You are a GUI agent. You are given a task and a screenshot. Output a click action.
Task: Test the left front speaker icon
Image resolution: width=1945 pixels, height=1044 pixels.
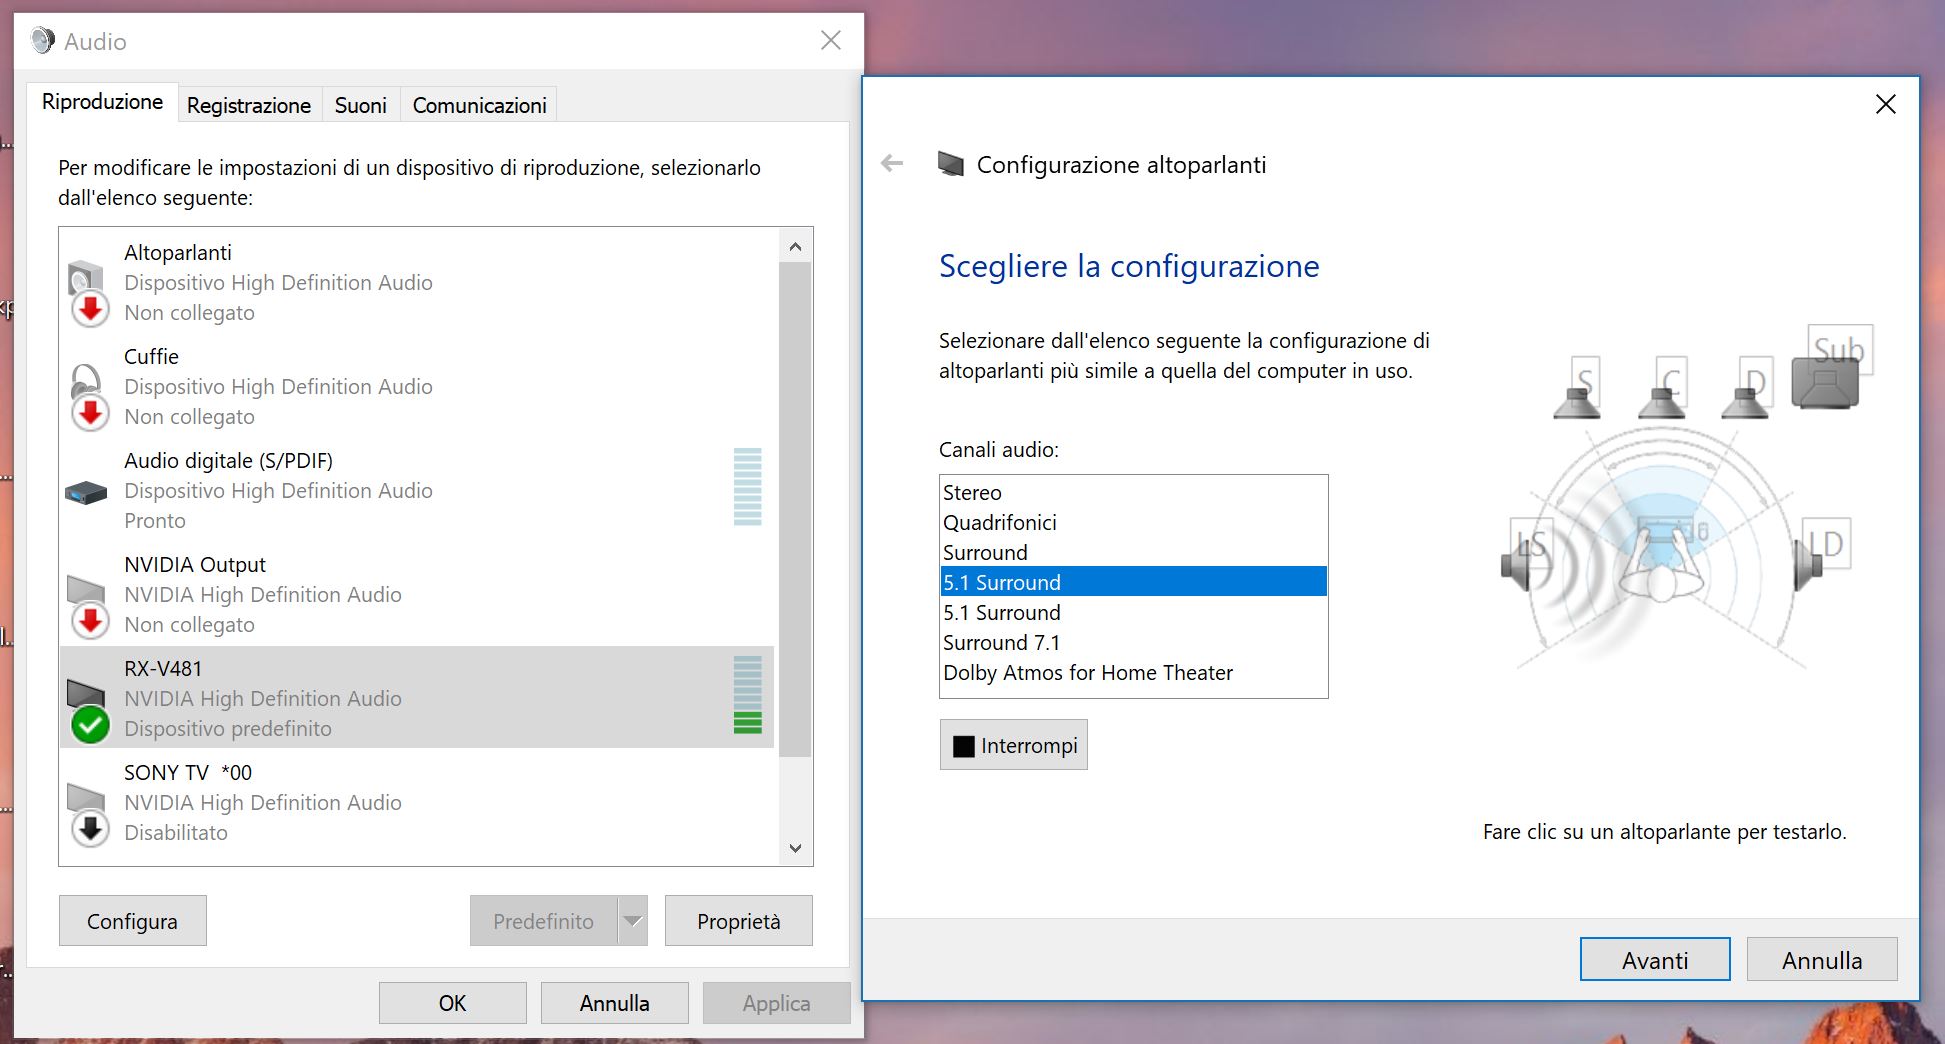coord(1578,388)
